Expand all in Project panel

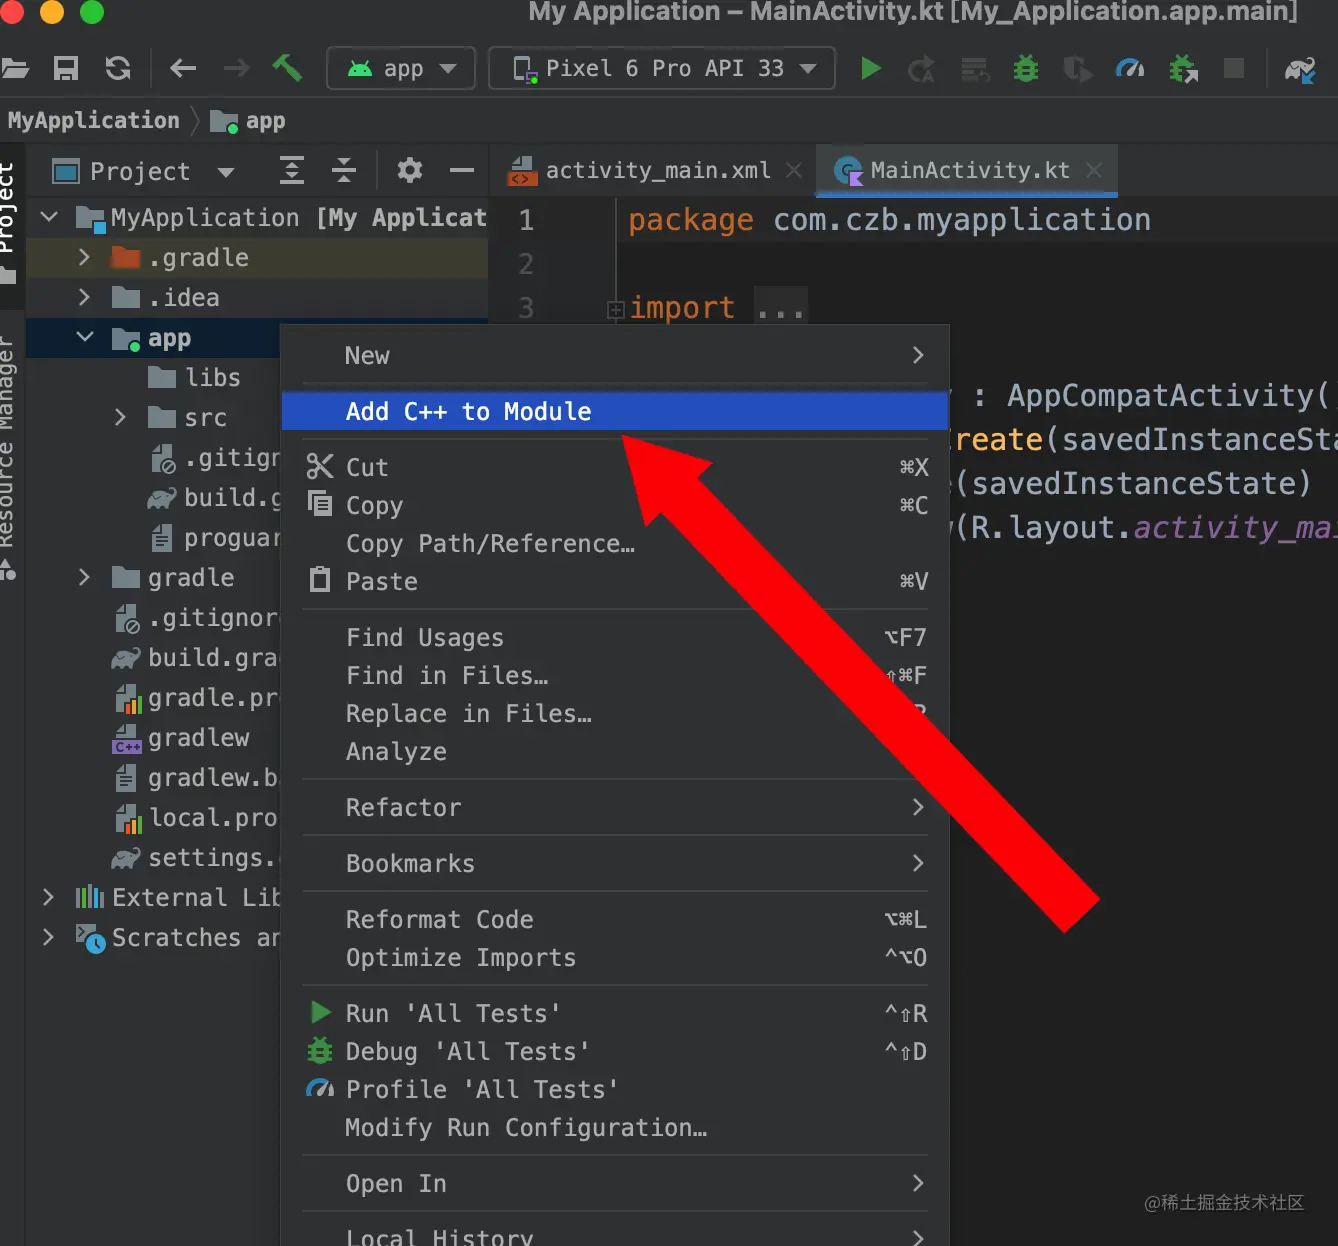[x=292, y=171]
